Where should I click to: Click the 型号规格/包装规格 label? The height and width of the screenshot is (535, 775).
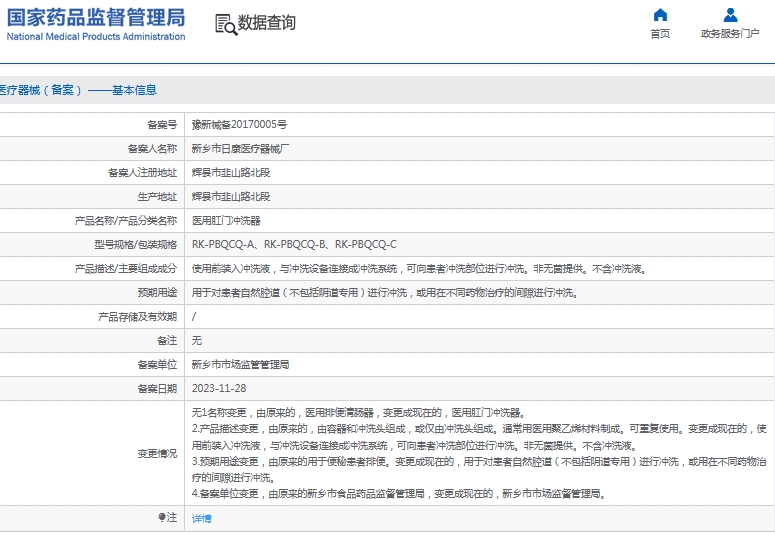[135, 245]
